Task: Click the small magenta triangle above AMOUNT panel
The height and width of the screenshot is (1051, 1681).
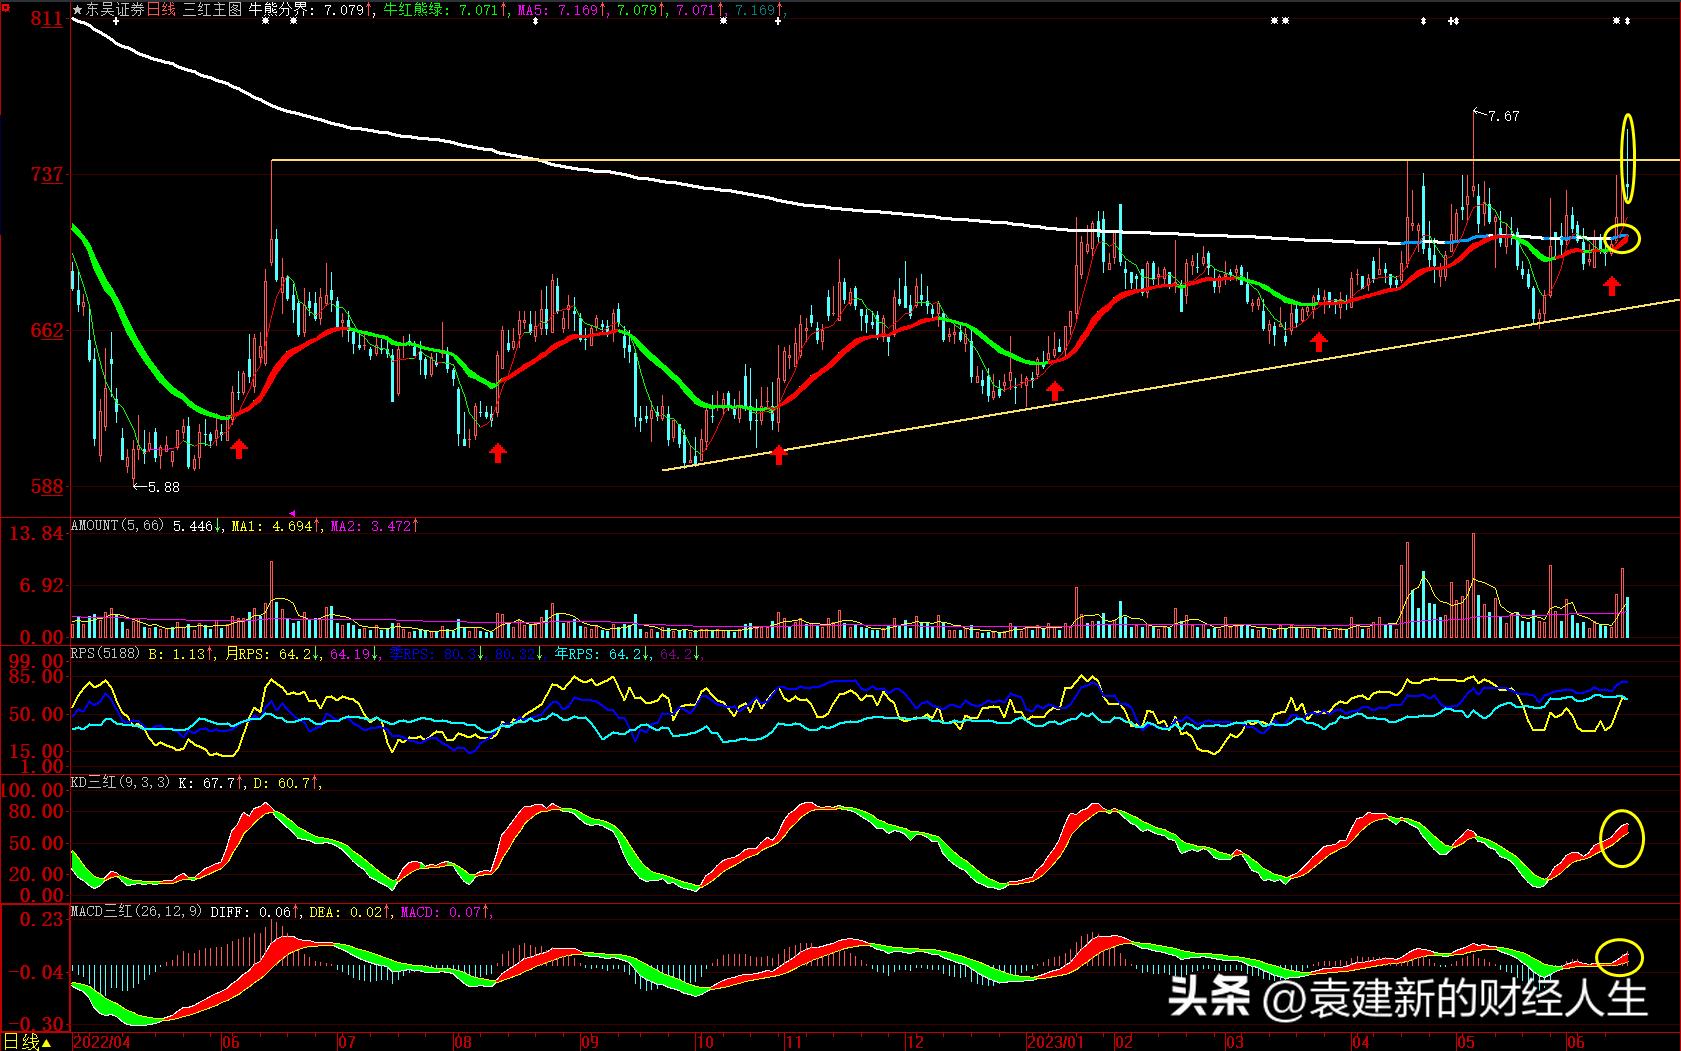Action: [x=292, y=514]
